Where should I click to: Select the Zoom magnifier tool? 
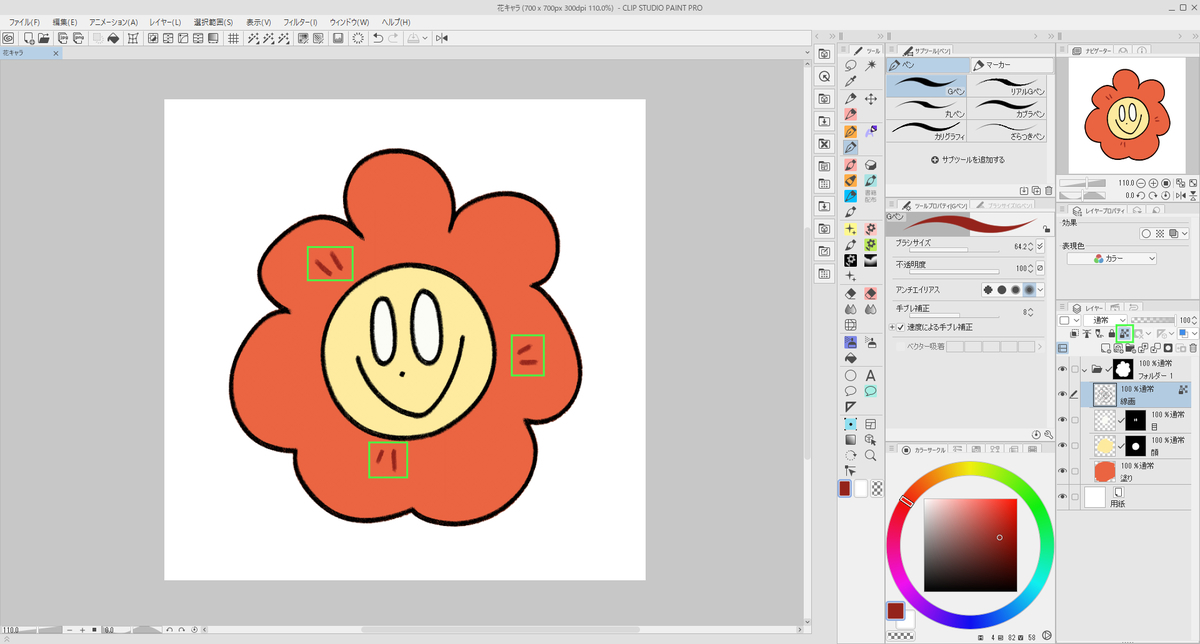tap(871, 455)
